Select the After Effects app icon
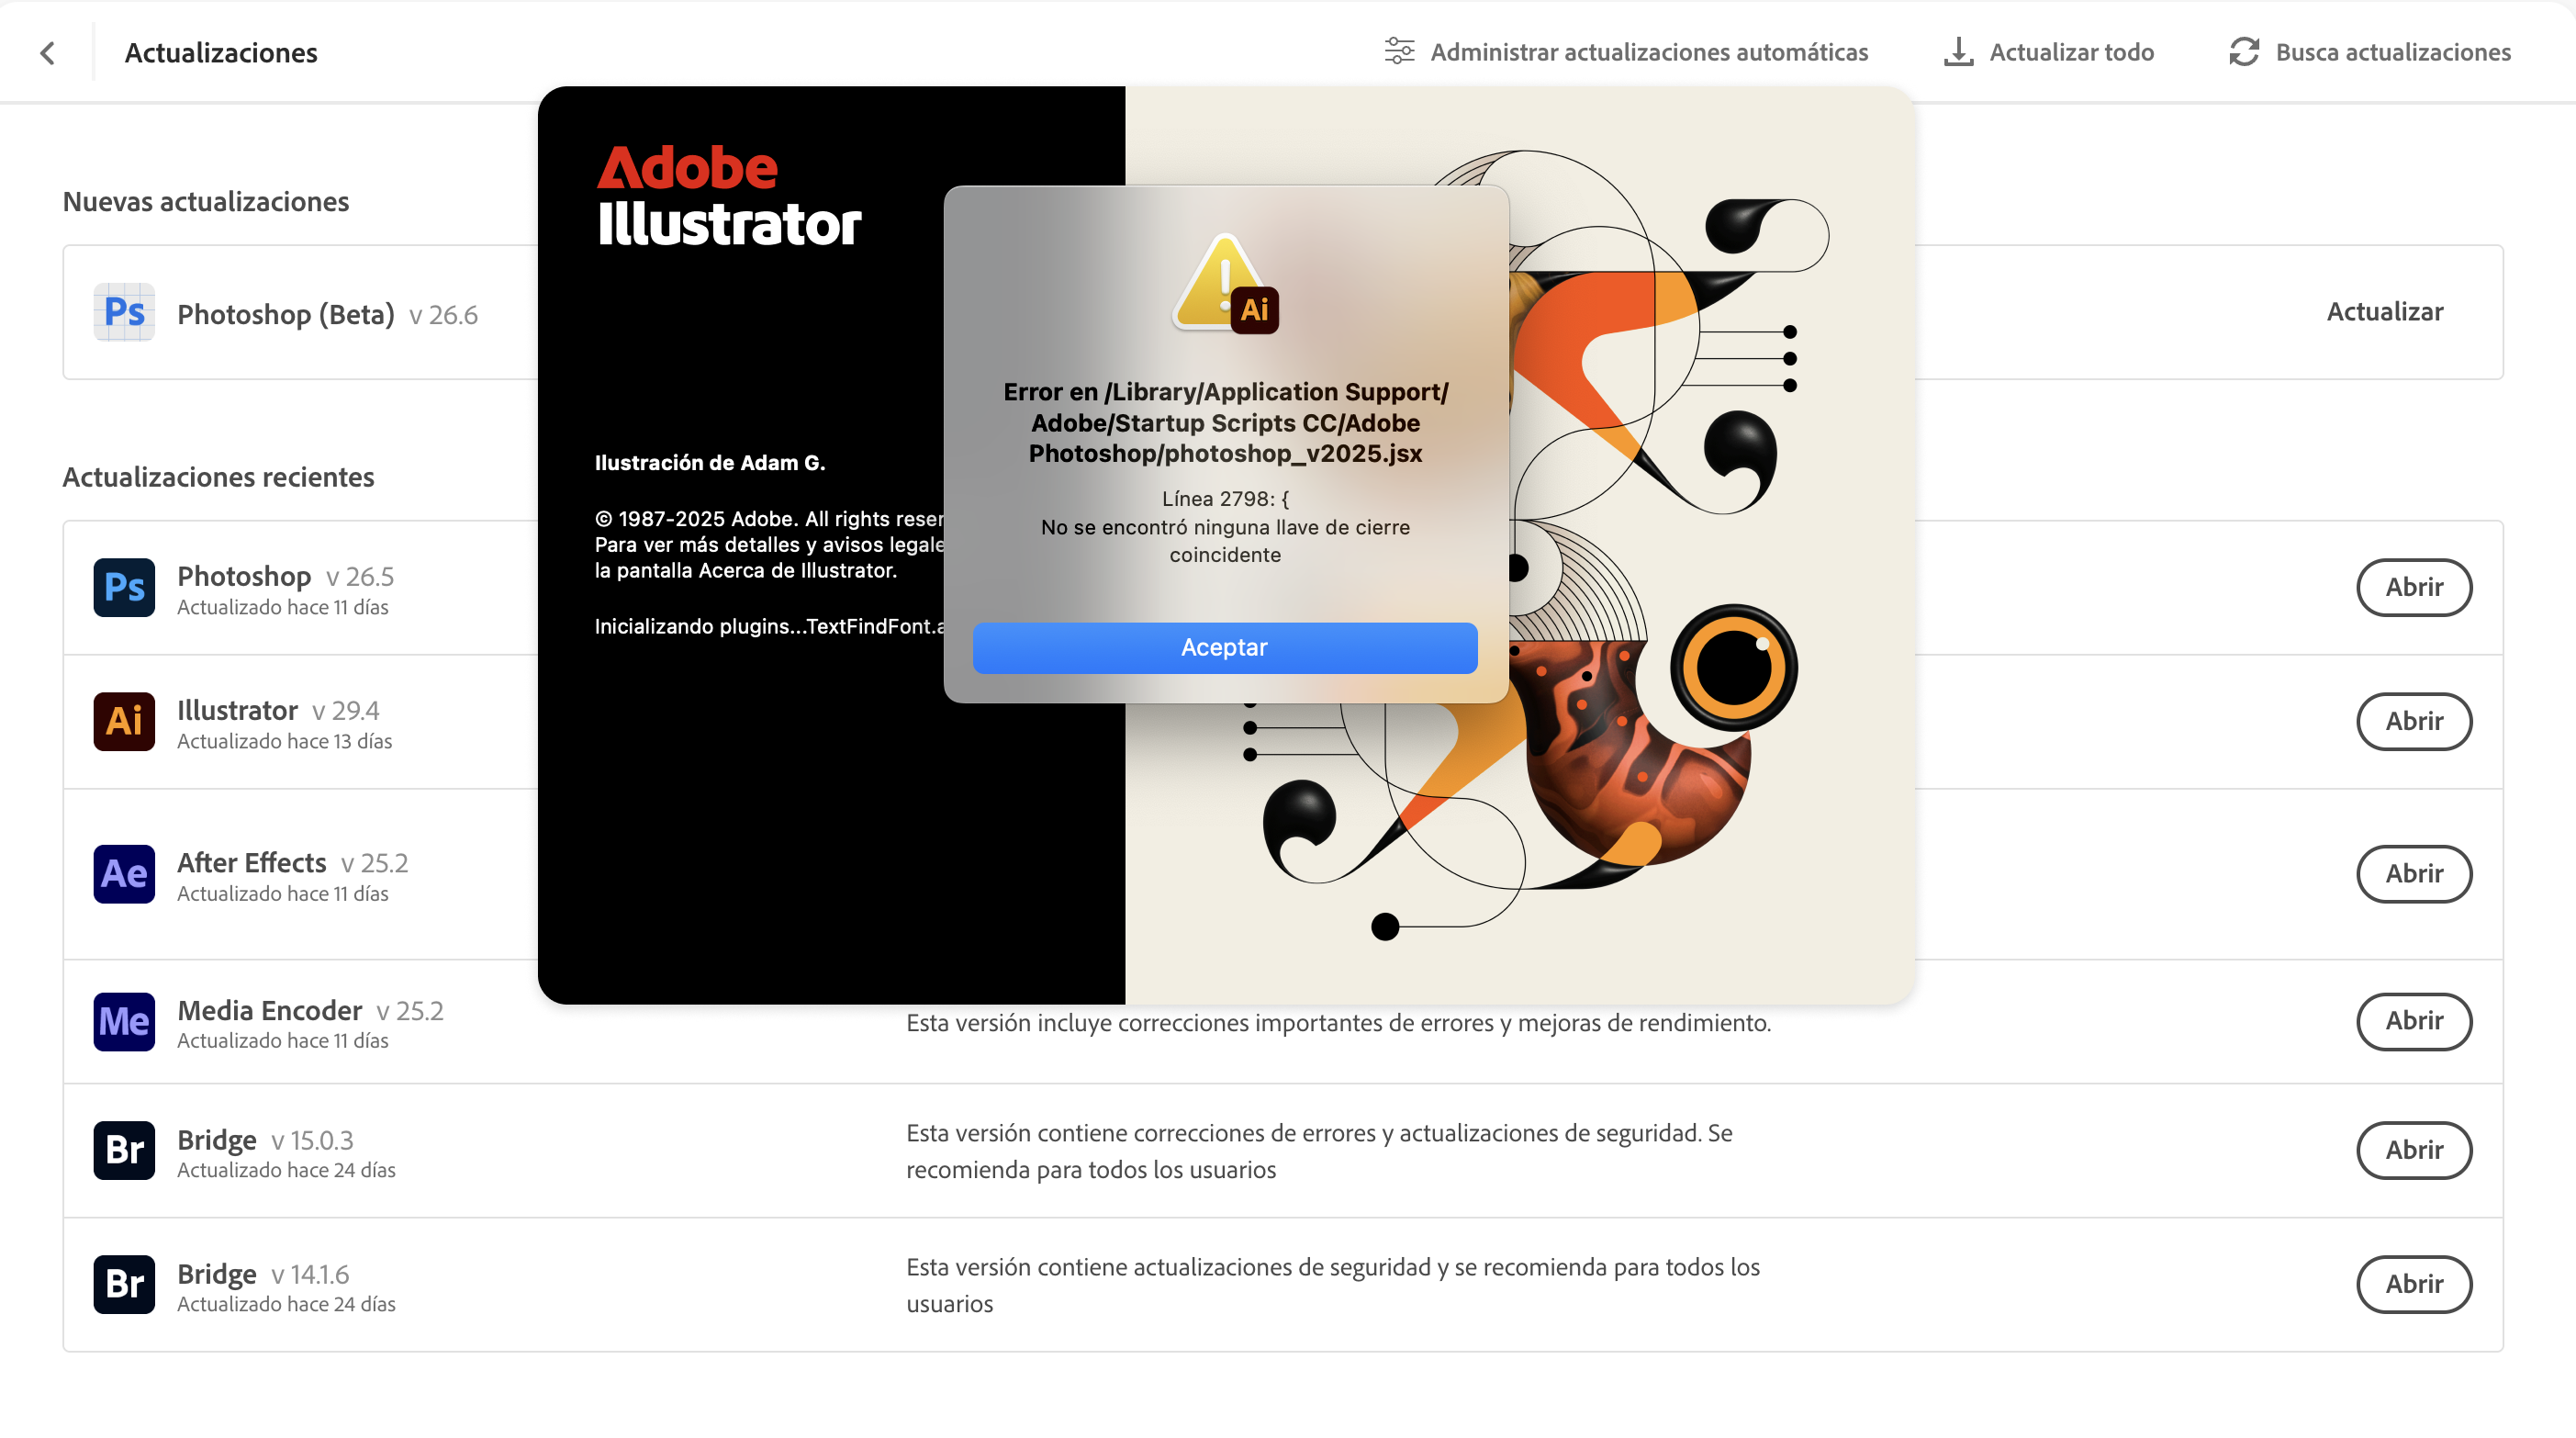 (122, 874)
